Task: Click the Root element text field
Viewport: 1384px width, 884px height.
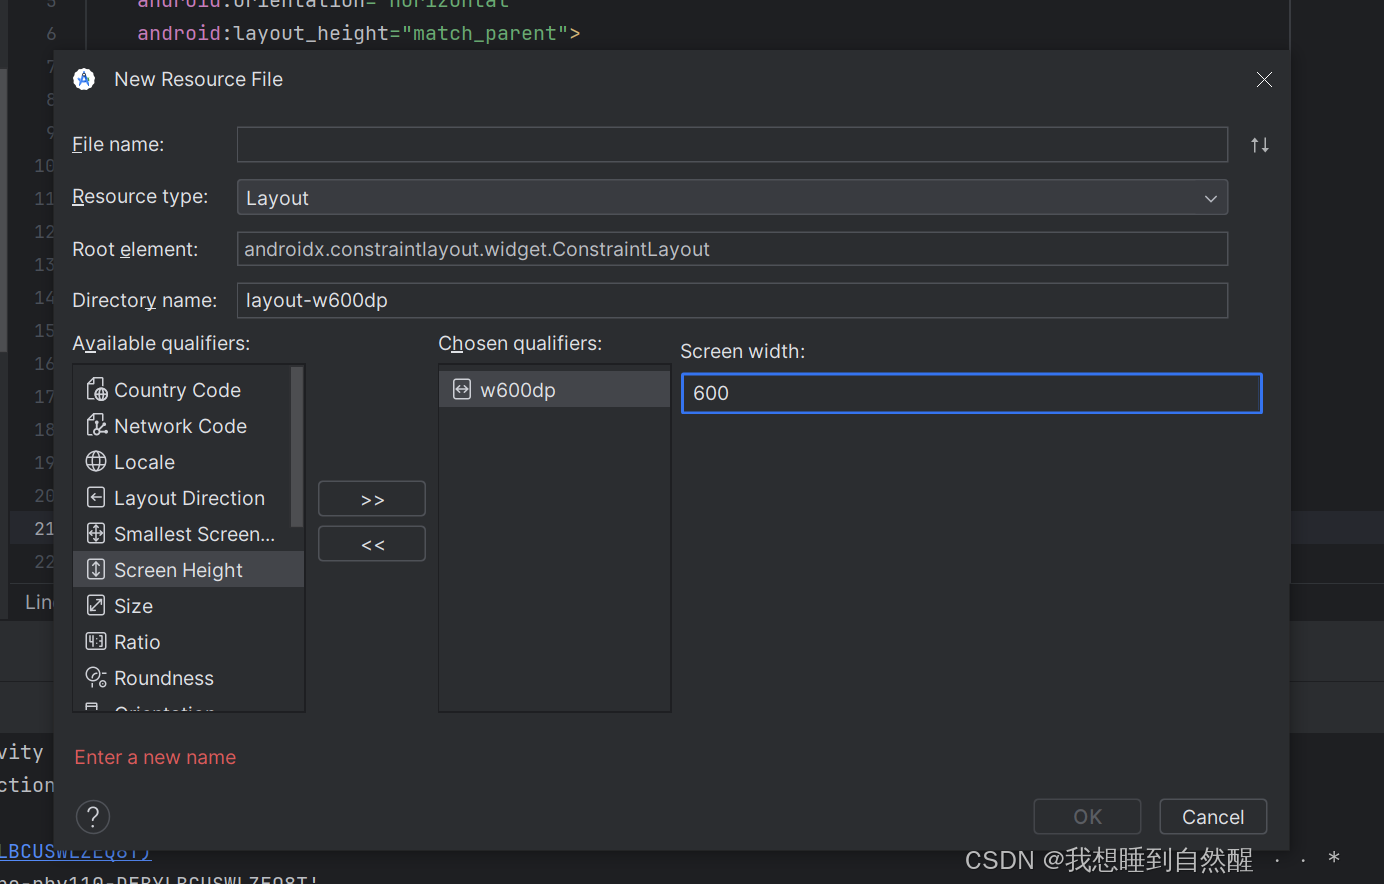Action: click(732, 249)
